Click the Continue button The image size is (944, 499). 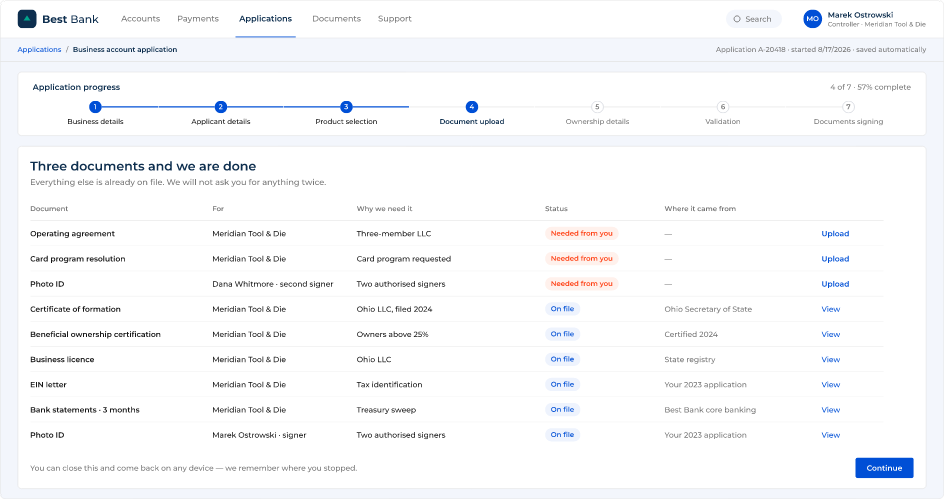[884, 468]
